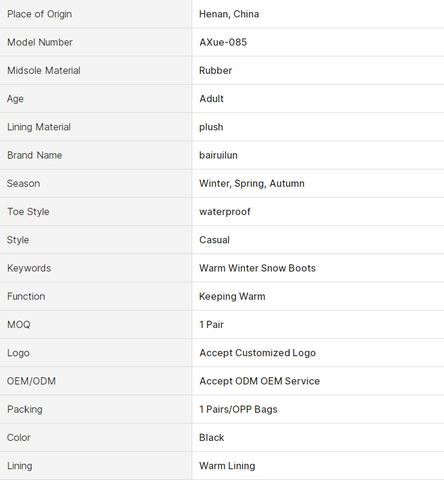The width and height of the screenshot is (444, 480).
Task: Click the brand name 'bairuilun'
Action: point(218,155)
